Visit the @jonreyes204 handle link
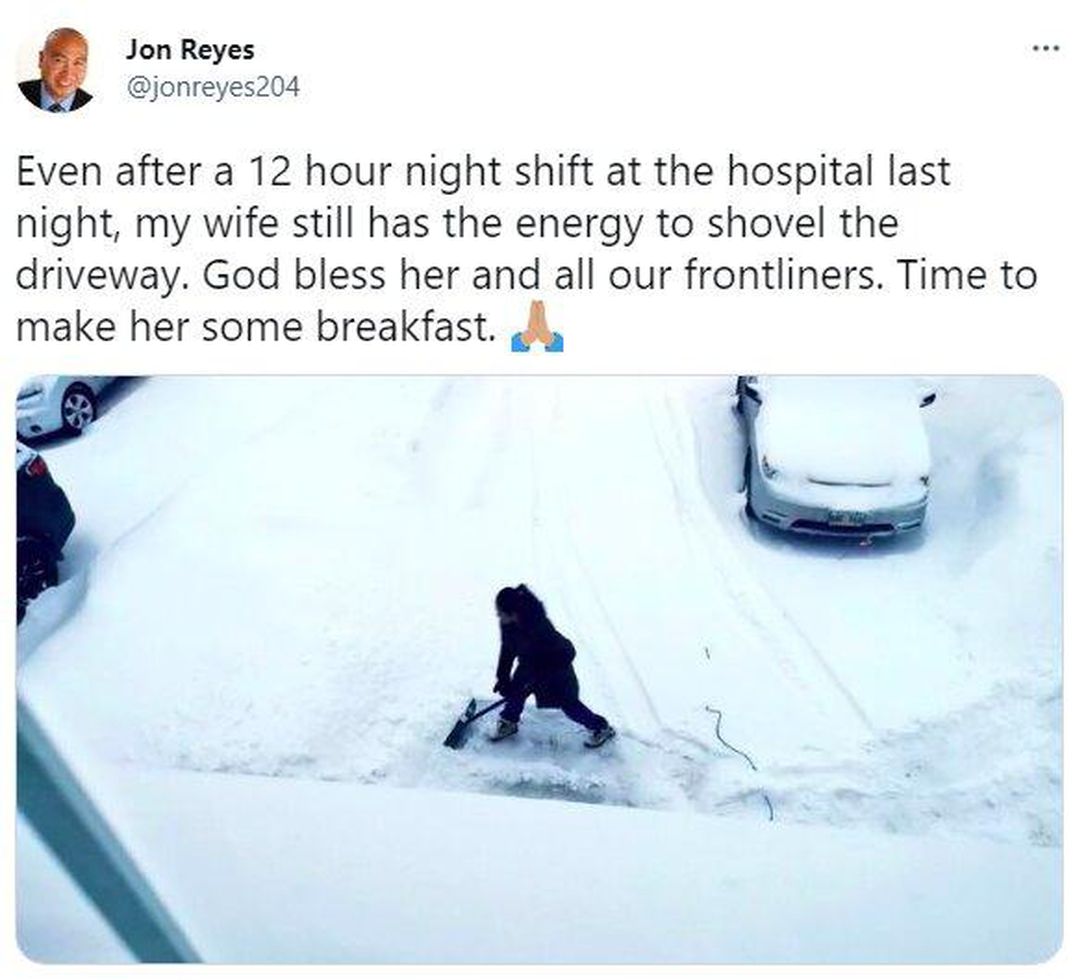The height and width of the screenshot is (980, 1086). coord(213,87)
